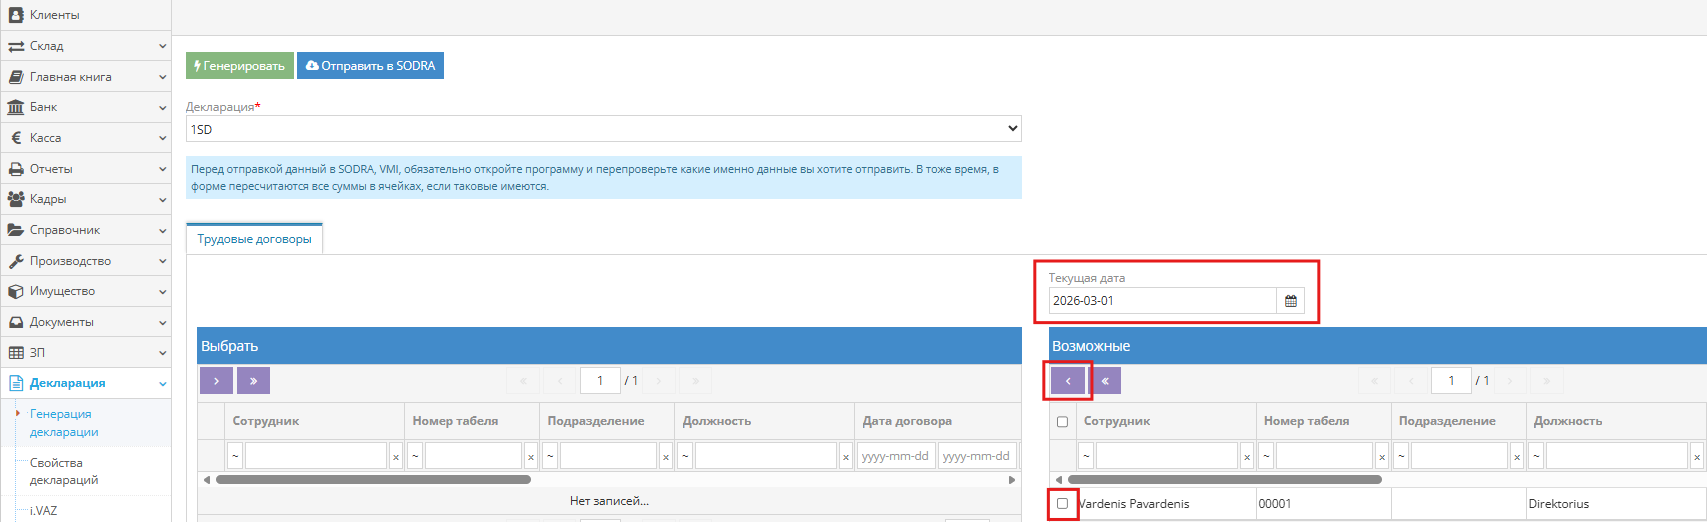The image size is (1707, 522).
Task: Clear Номер табеля filter in Выбрать table
Action: [x=531, y=457]
